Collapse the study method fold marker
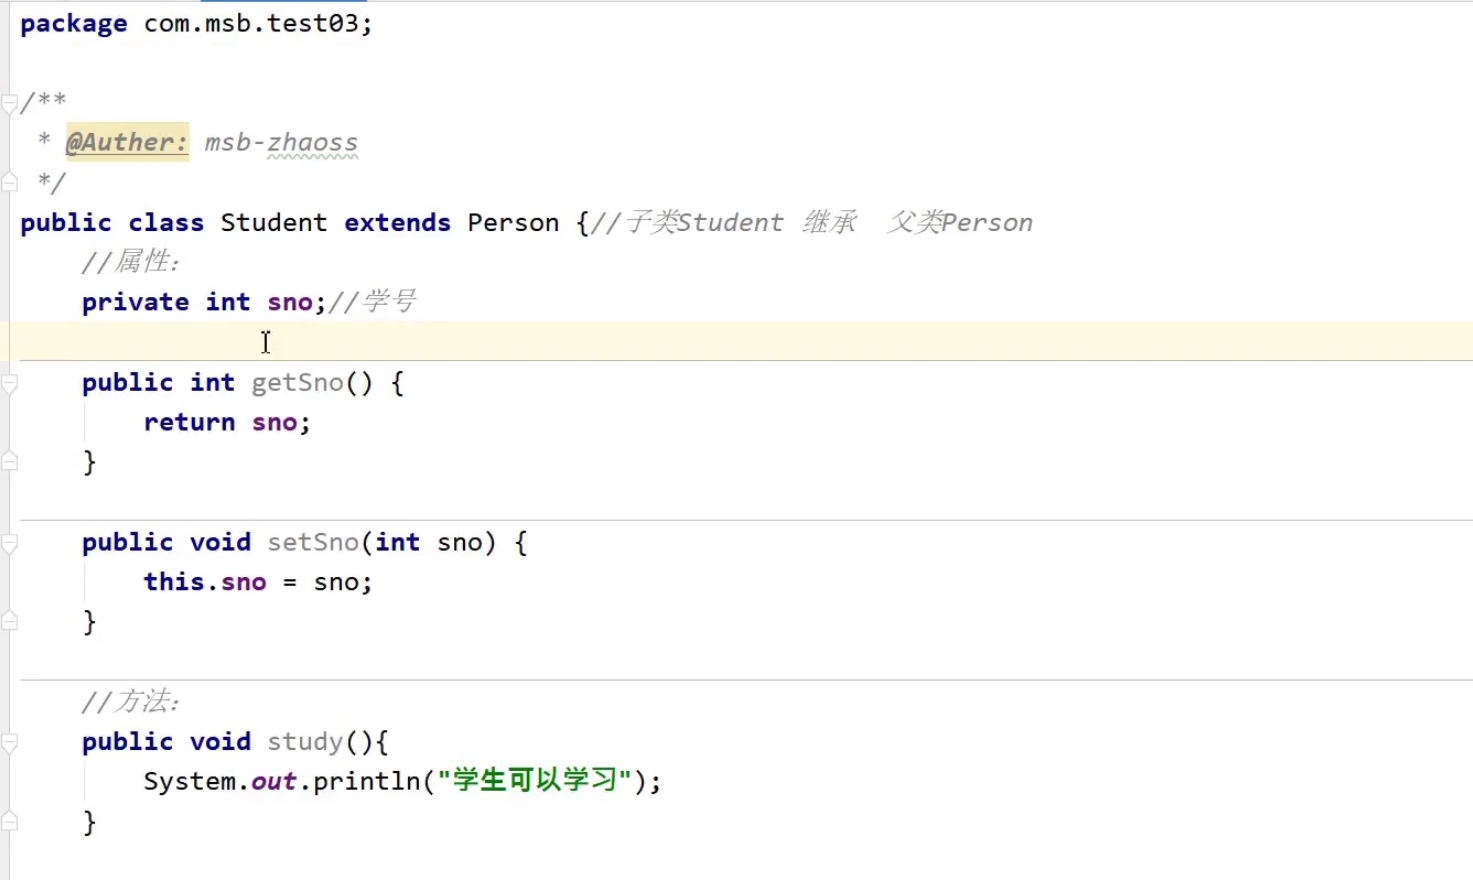This screenshot has height=880, width=1473. [x=9, y=743]
